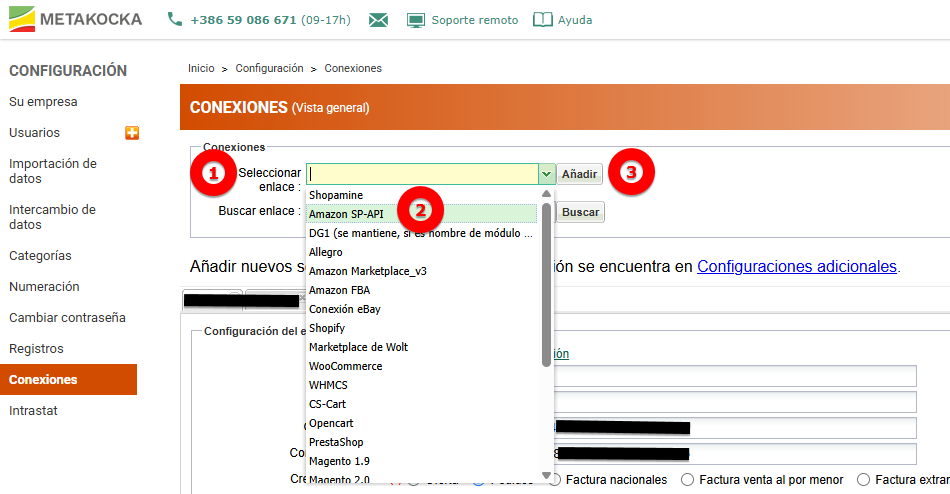The image size is (950, 494).
Task: Select Factura venta al por menor radio
Action: pyautogui.click(x=687, y=479)
